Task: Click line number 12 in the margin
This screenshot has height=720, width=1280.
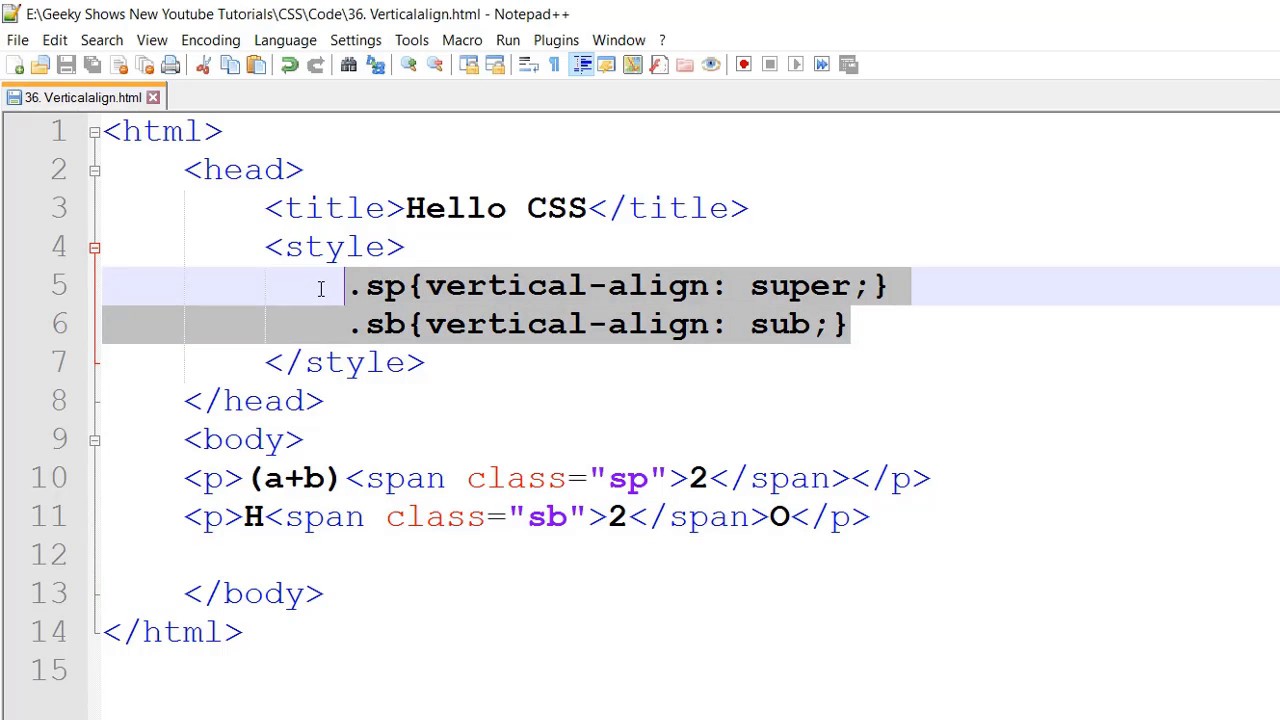Action: pyautogui.click(x=48, y=555)
